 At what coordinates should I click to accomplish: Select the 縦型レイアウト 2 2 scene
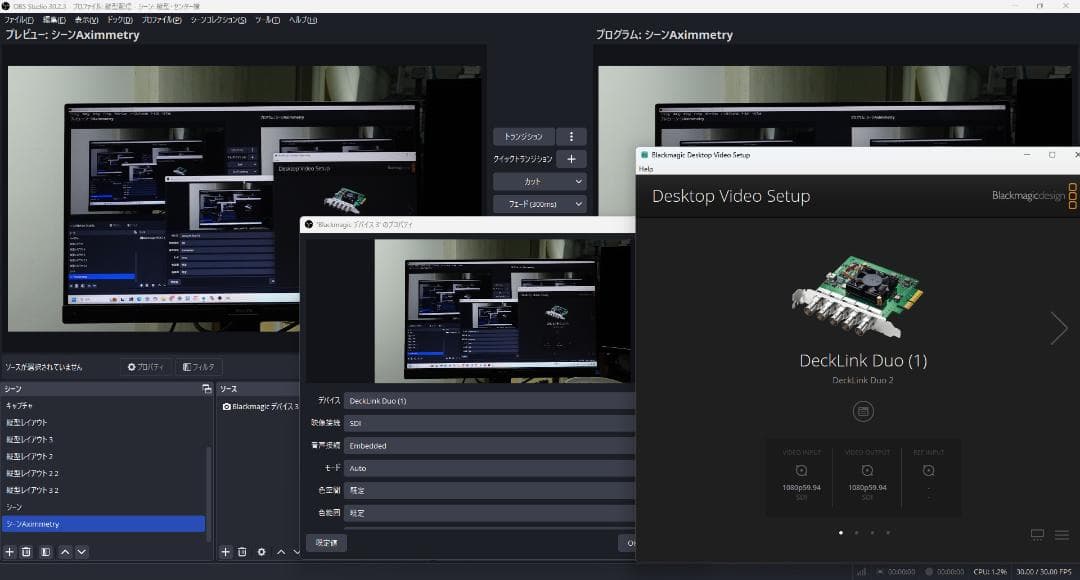tap(103, 473)
